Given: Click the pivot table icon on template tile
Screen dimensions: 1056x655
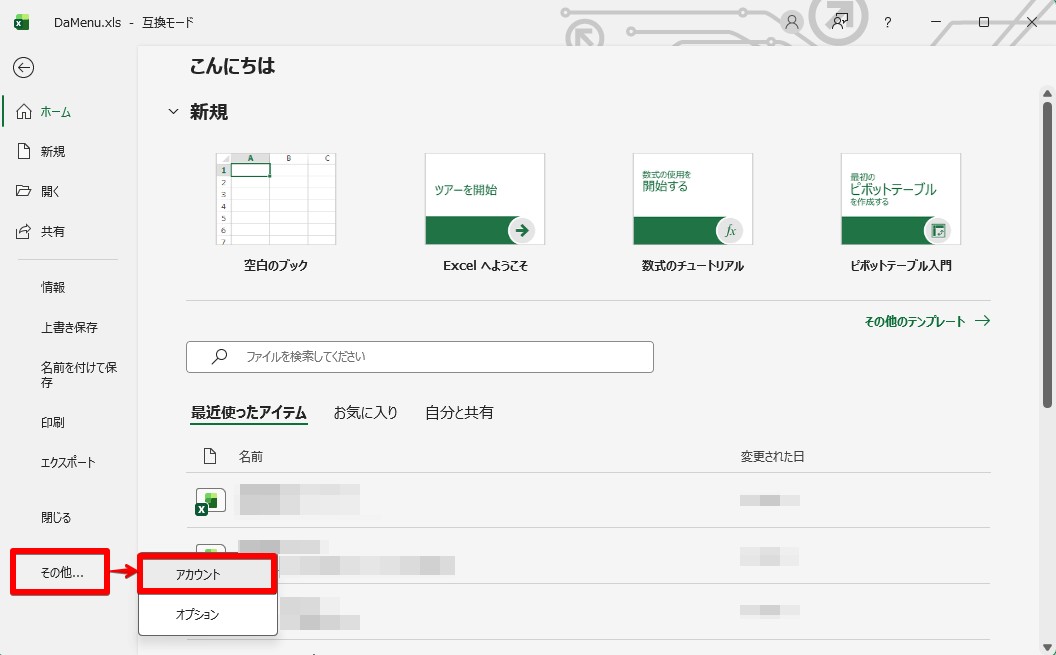Looking at the screenshot, I should [938, 231].
